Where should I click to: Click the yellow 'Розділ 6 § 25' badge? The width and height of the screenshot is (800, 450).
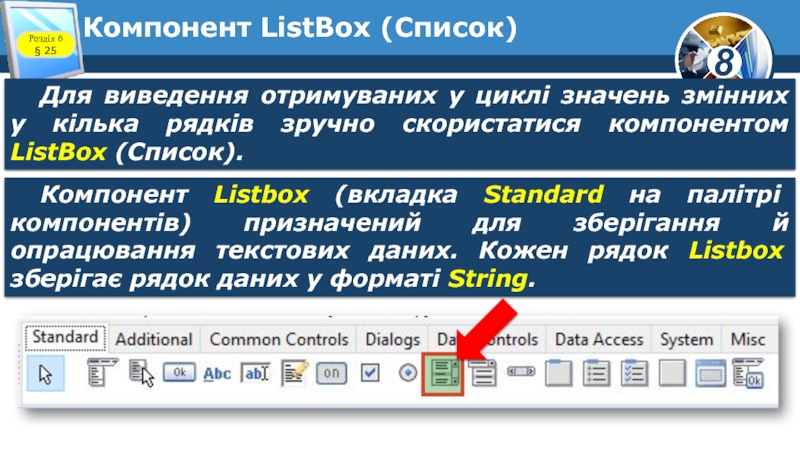[45, 44]
